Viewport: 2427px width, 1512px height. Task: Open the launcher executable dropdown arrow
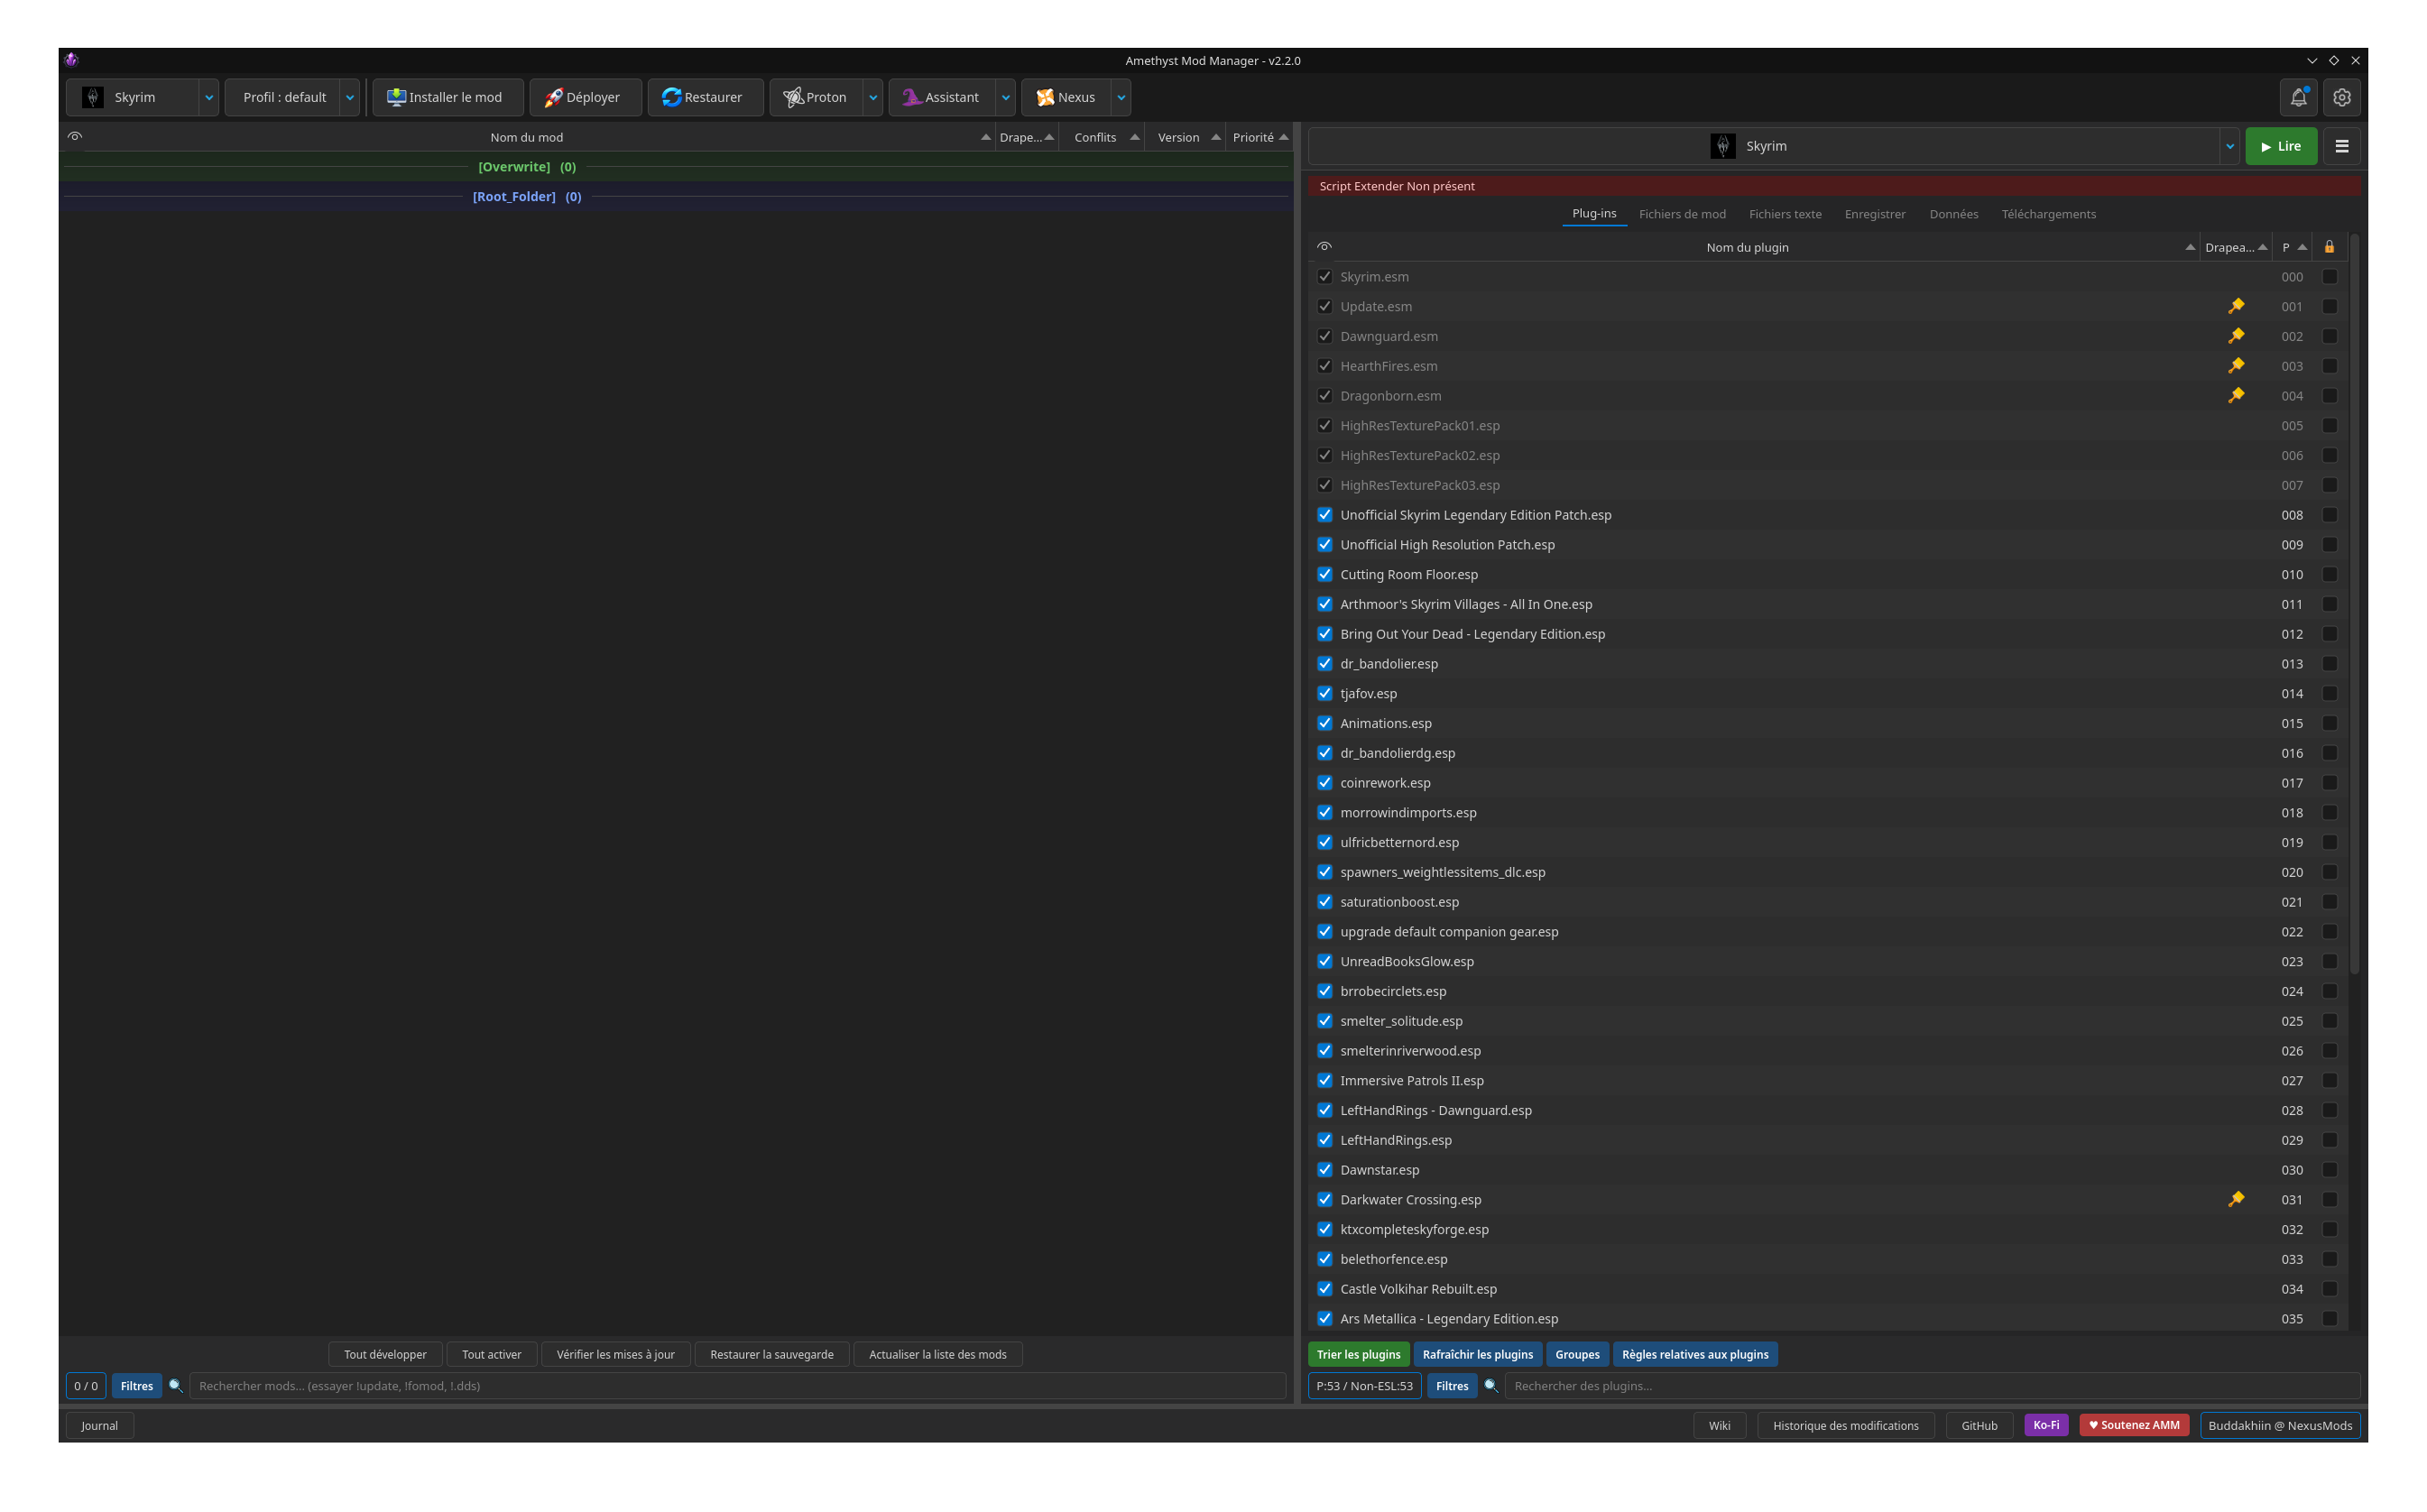tap(2229, 146)
